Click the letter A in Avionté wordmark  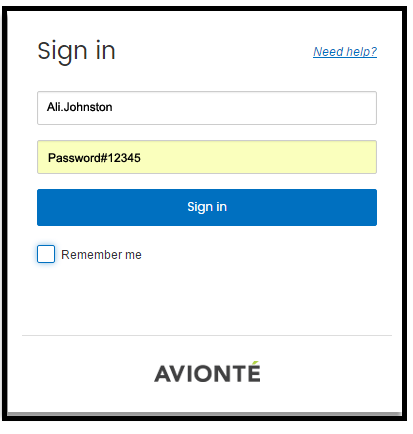tap(163, 374)
